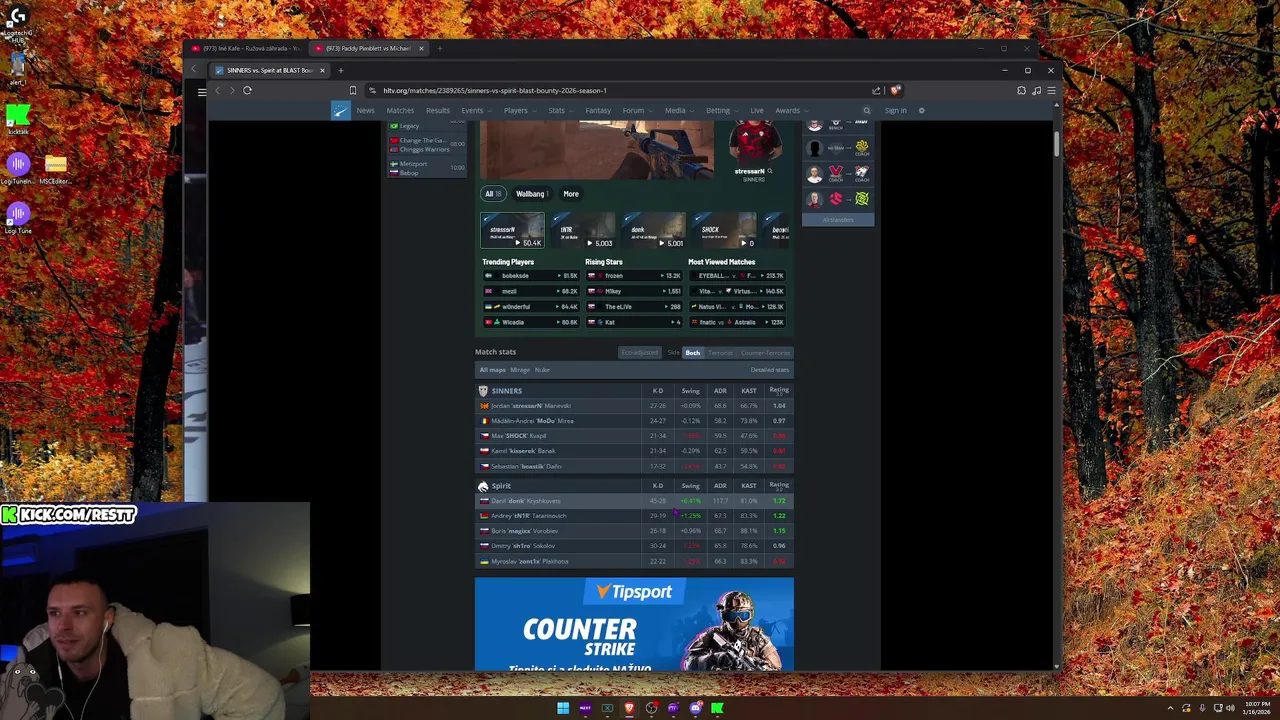Screen dimensions: 1280x720
Task: Expand the Events dropdown menu
Action: coord(475,111)
